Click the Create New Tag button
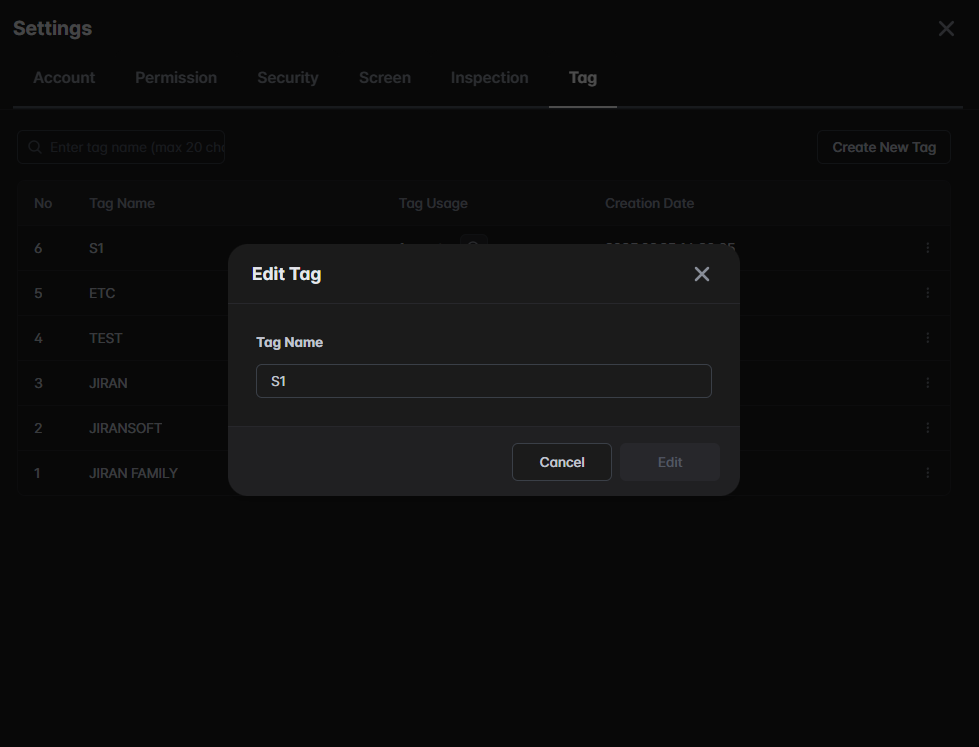Viewport: 979px width, 747px height. point(884,147)
